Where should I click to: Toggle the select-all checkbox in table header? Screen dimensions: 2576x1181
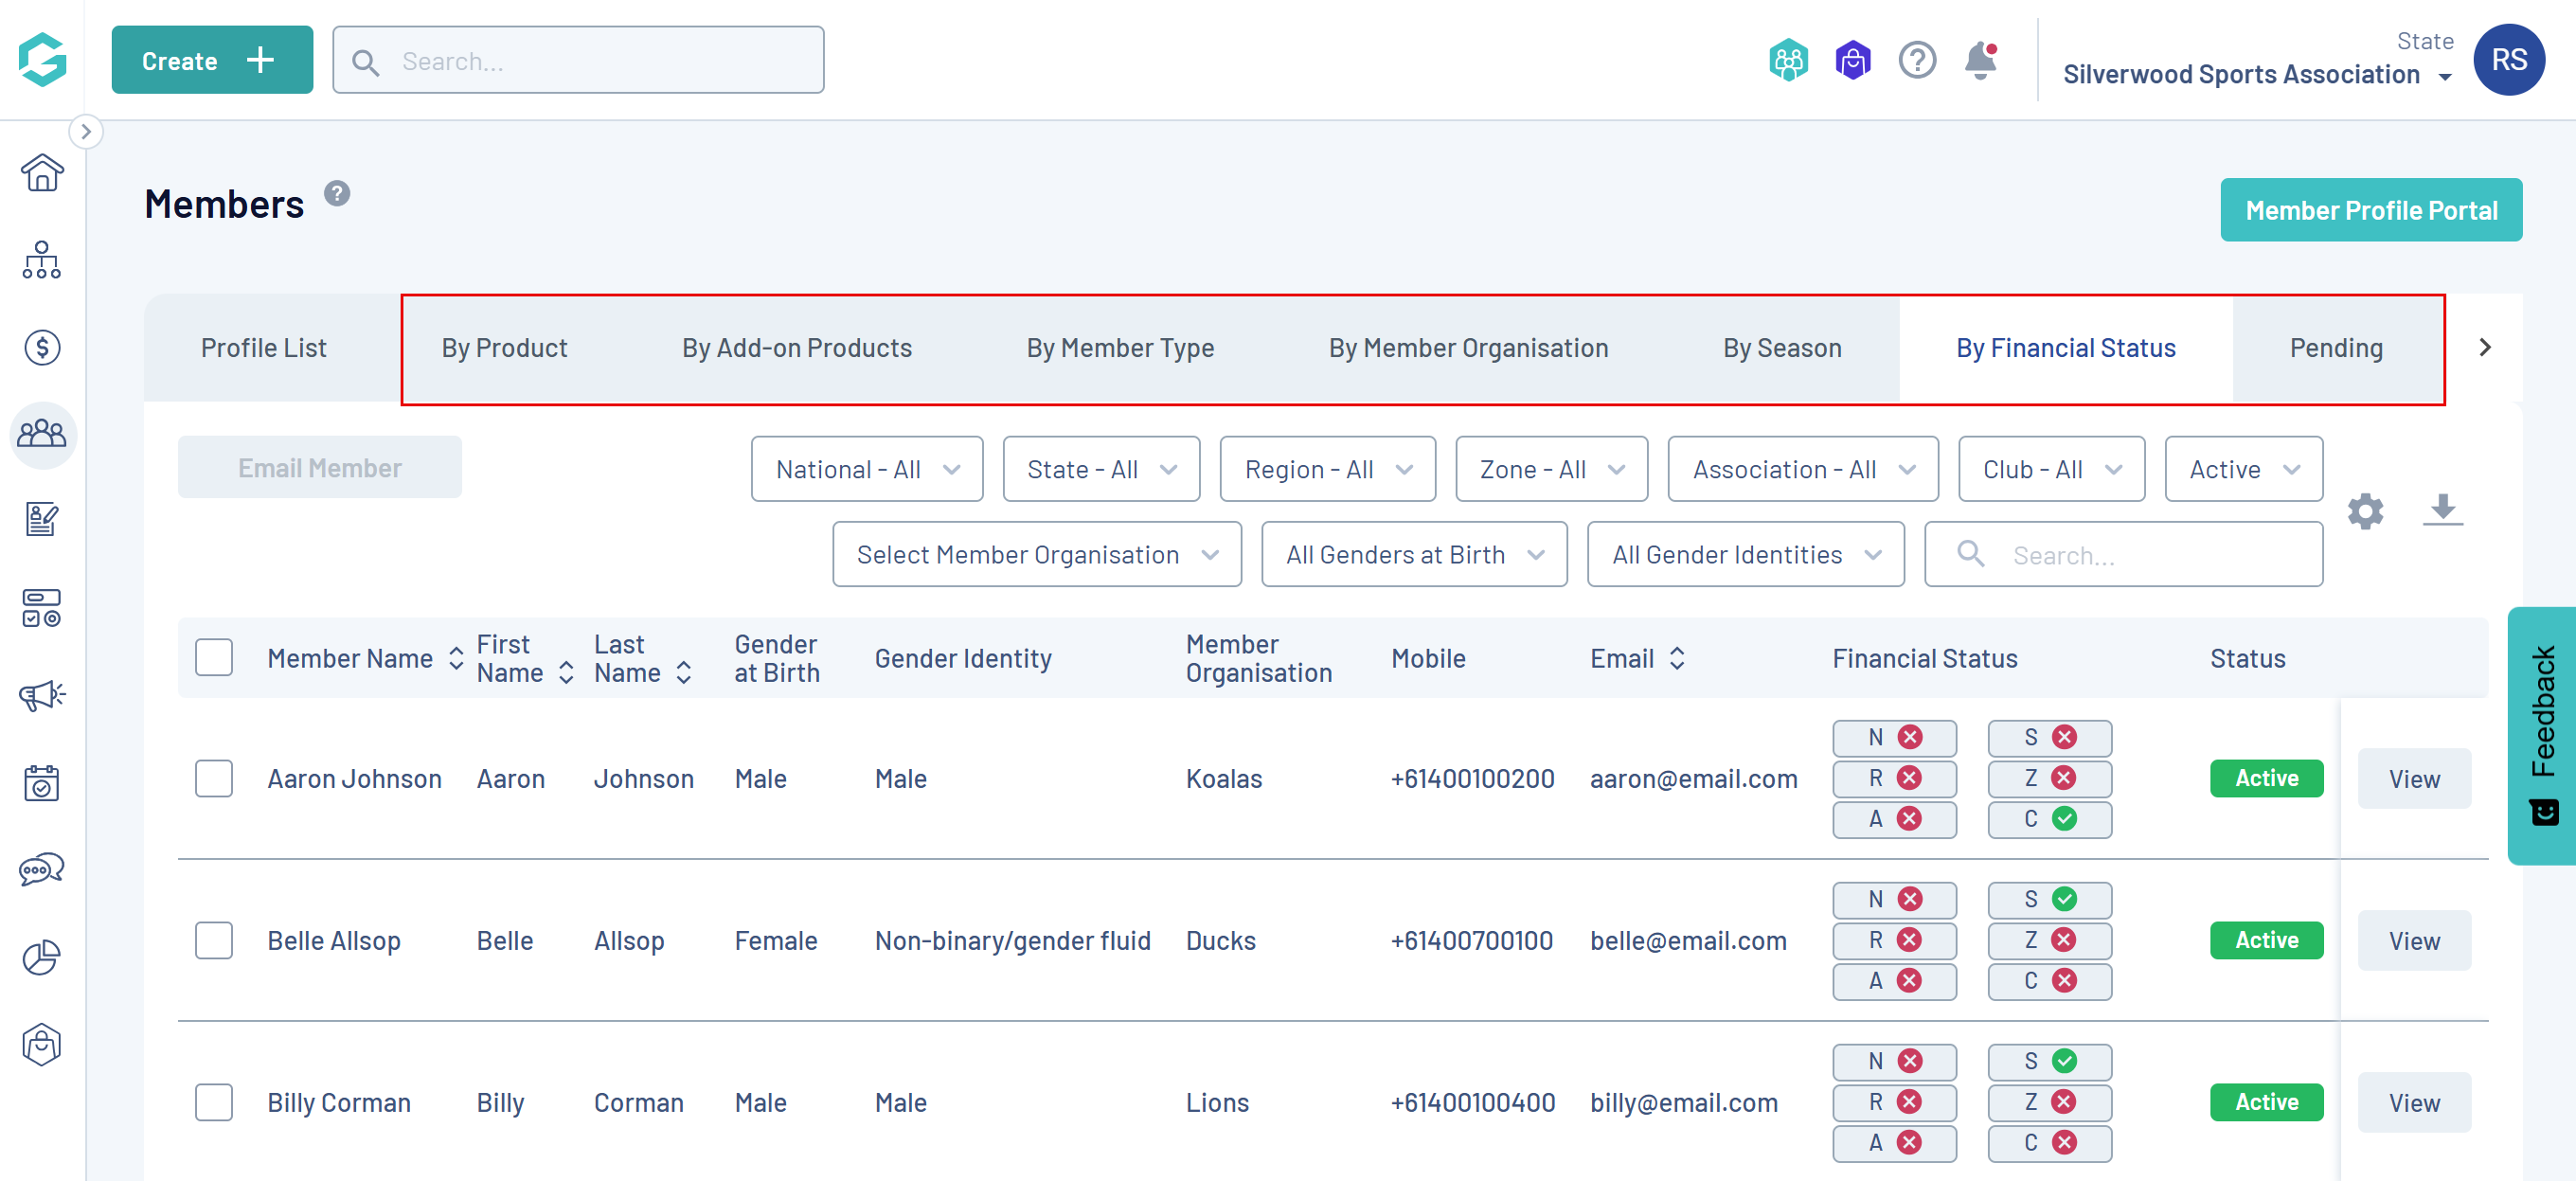point(214,657)
